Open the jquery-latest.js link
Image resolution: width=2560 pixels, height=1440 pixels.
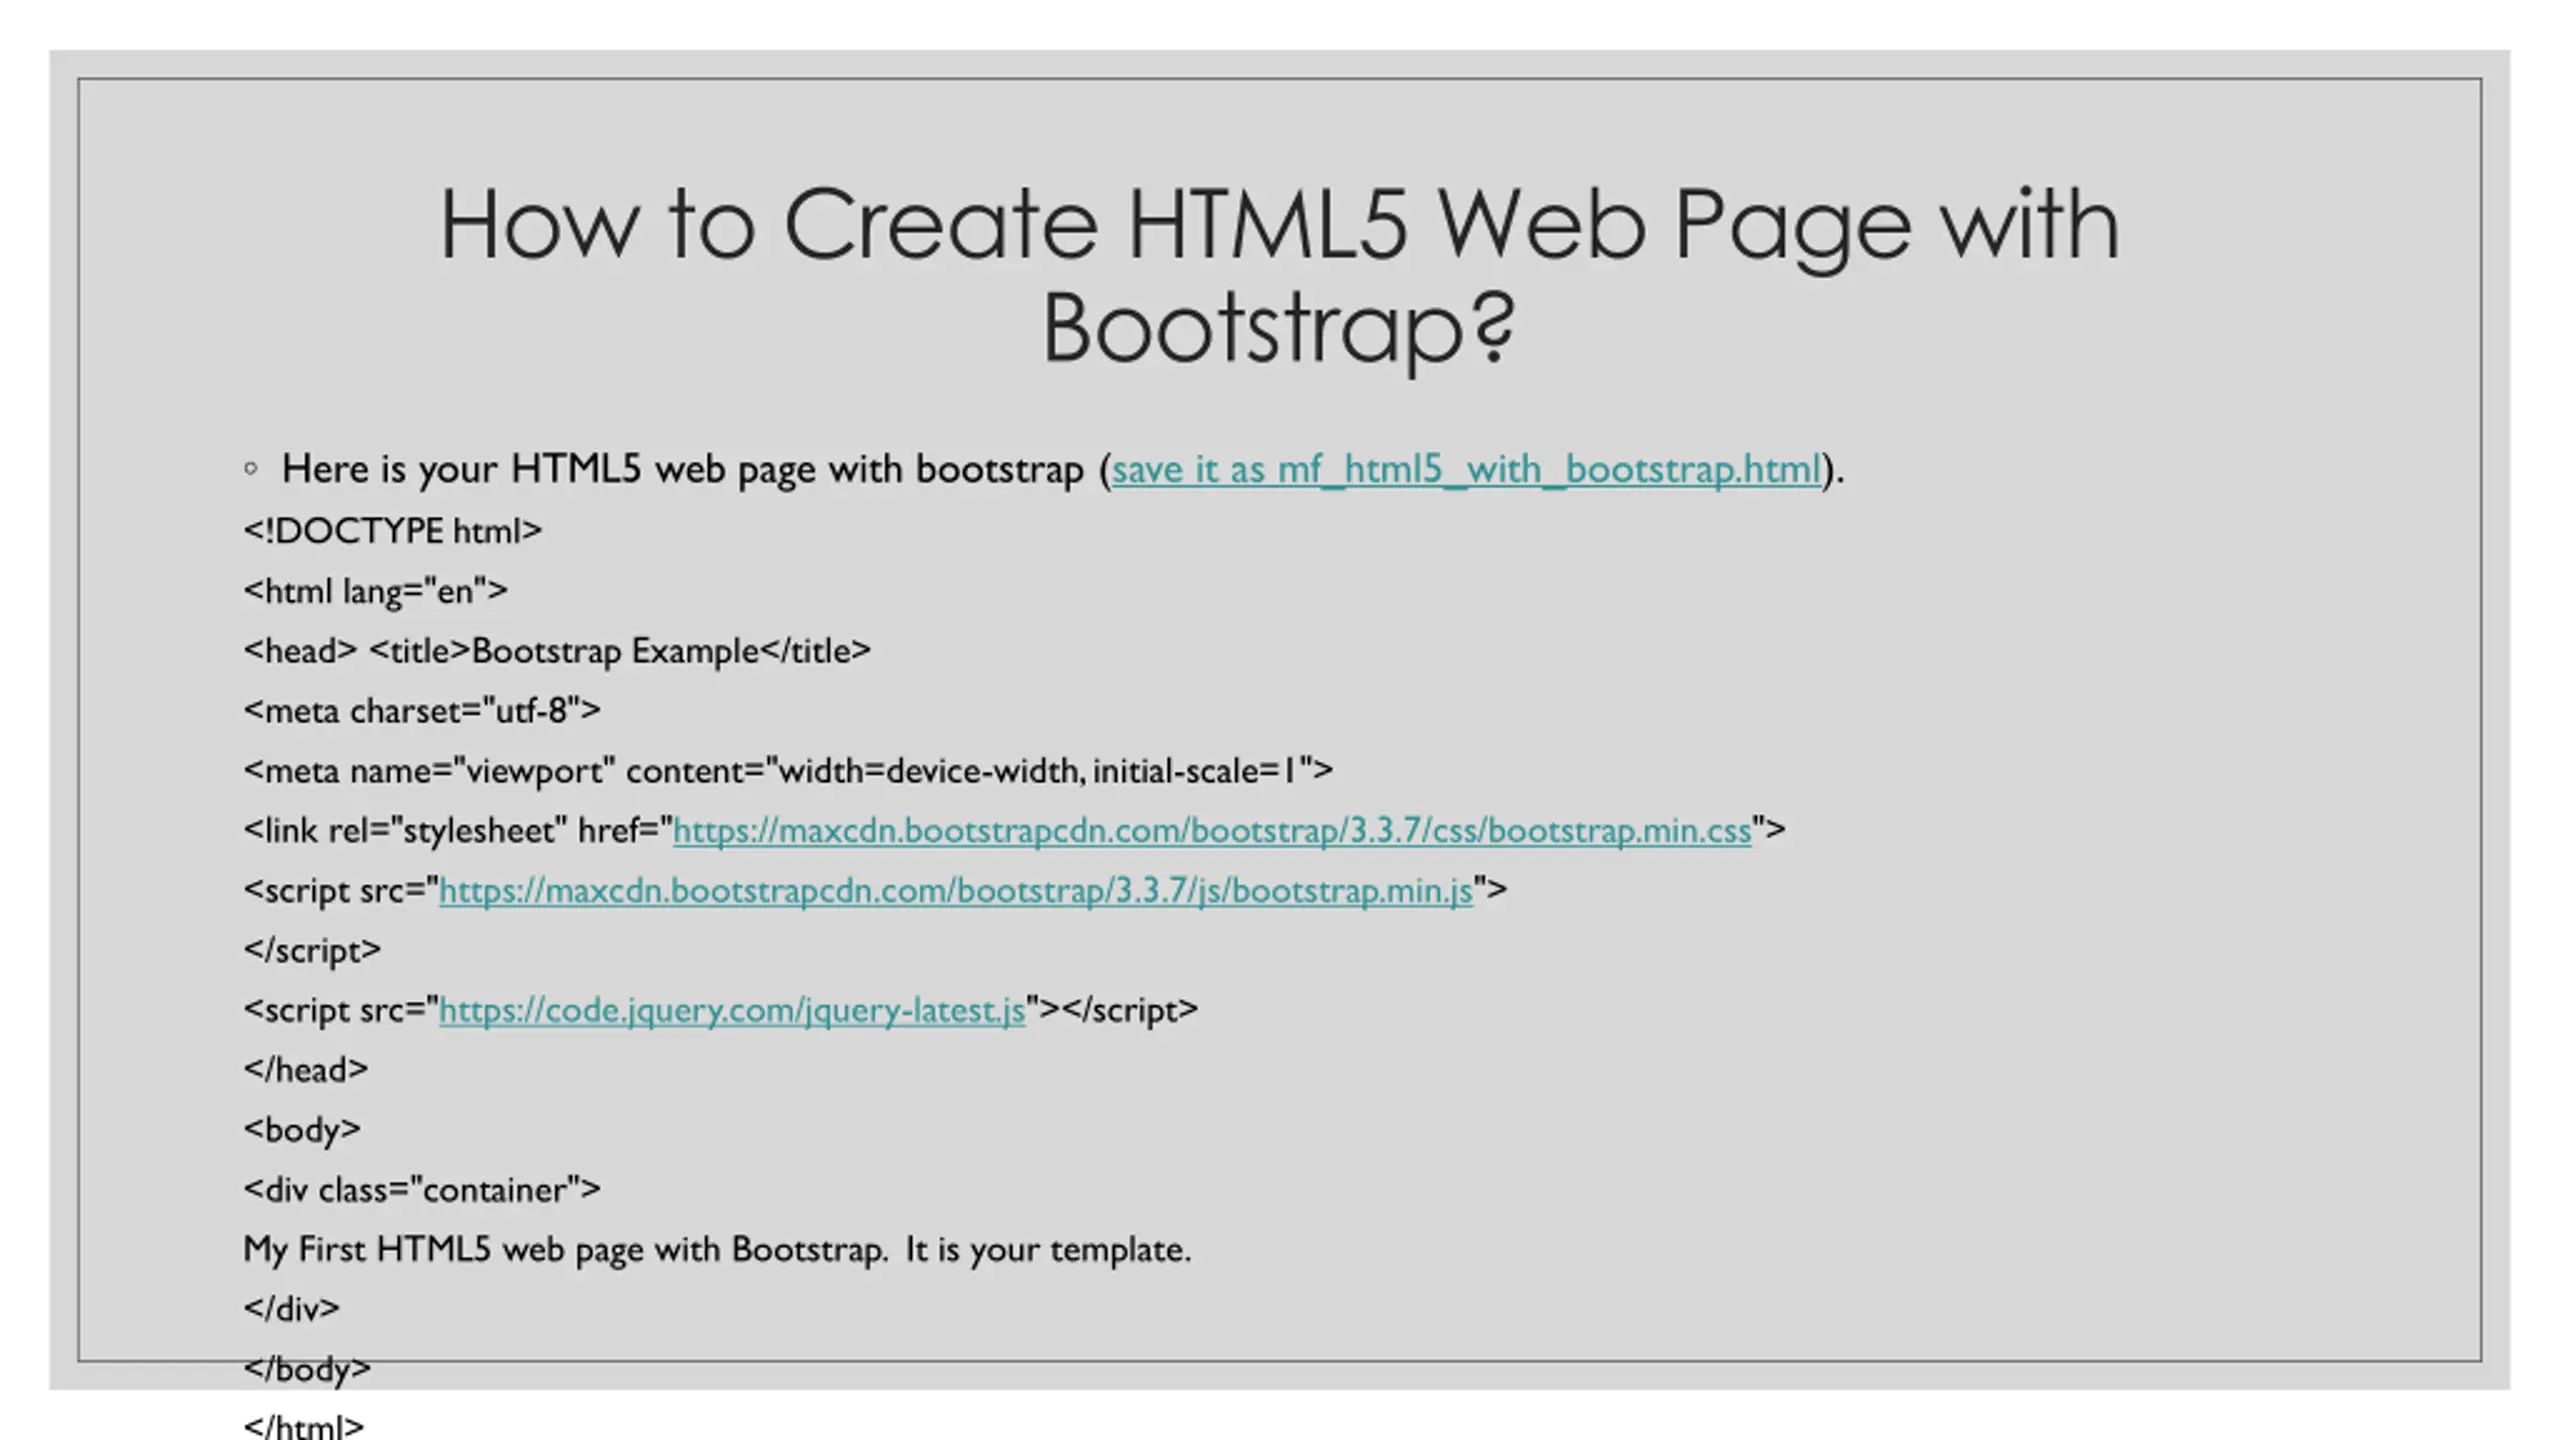tap(732, 1011)
